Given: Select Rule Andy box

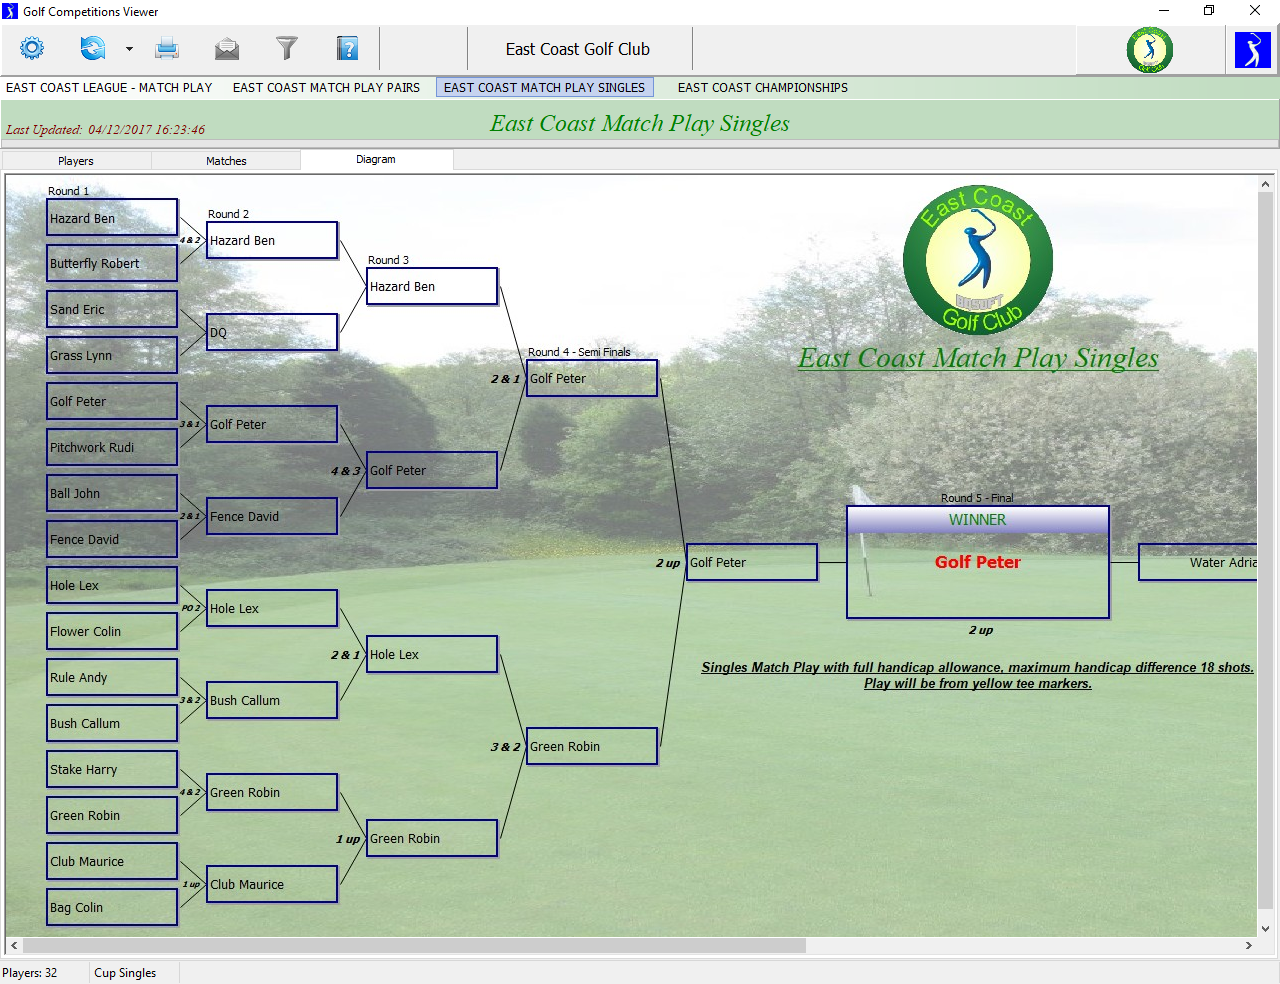Looking at the screenshot, I should (112, 677).
